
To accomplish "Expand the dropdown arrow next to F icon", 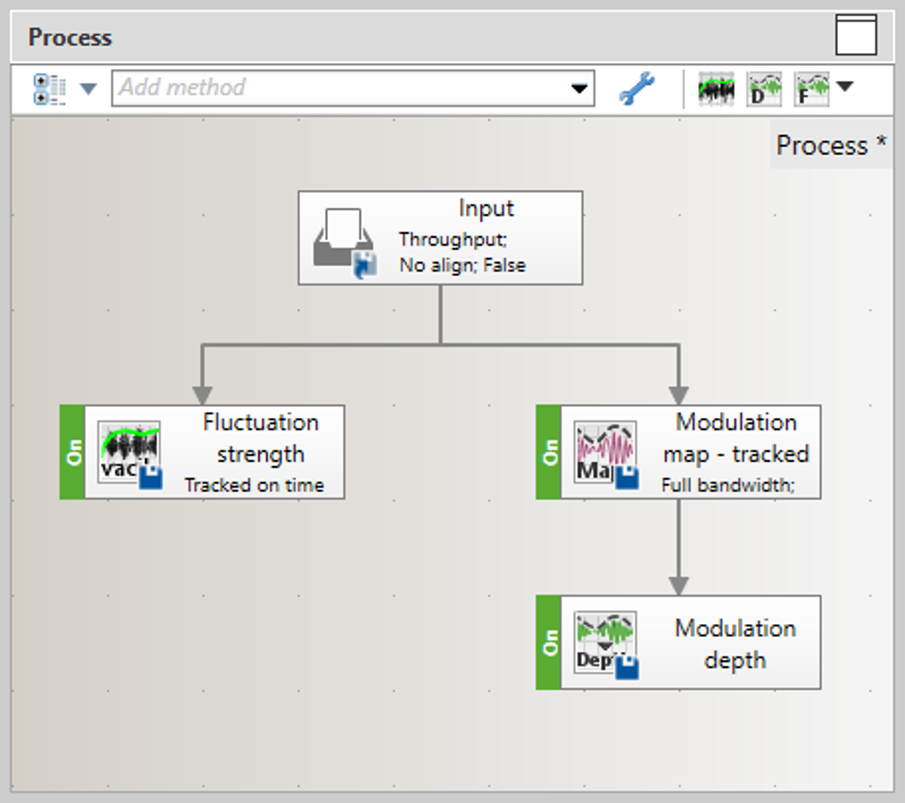I will coord(845,87).
